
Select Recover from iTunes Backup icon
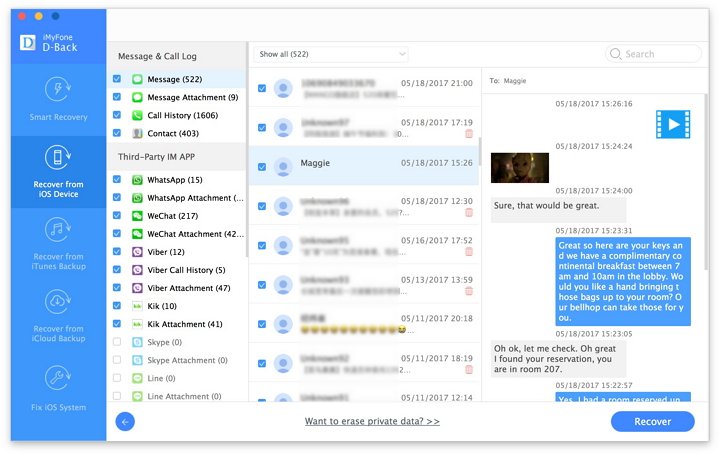[x=58, y=232]
